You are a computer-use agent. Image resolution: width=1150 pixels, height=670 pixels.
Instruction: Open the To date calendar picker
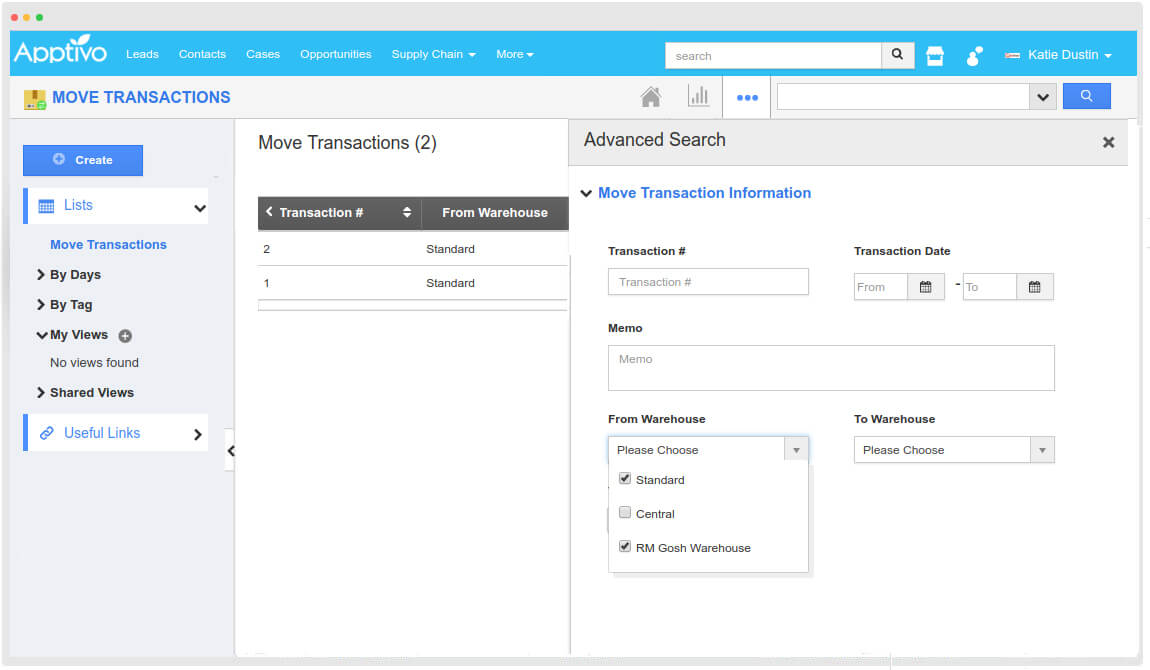(x=1034, y=287)
